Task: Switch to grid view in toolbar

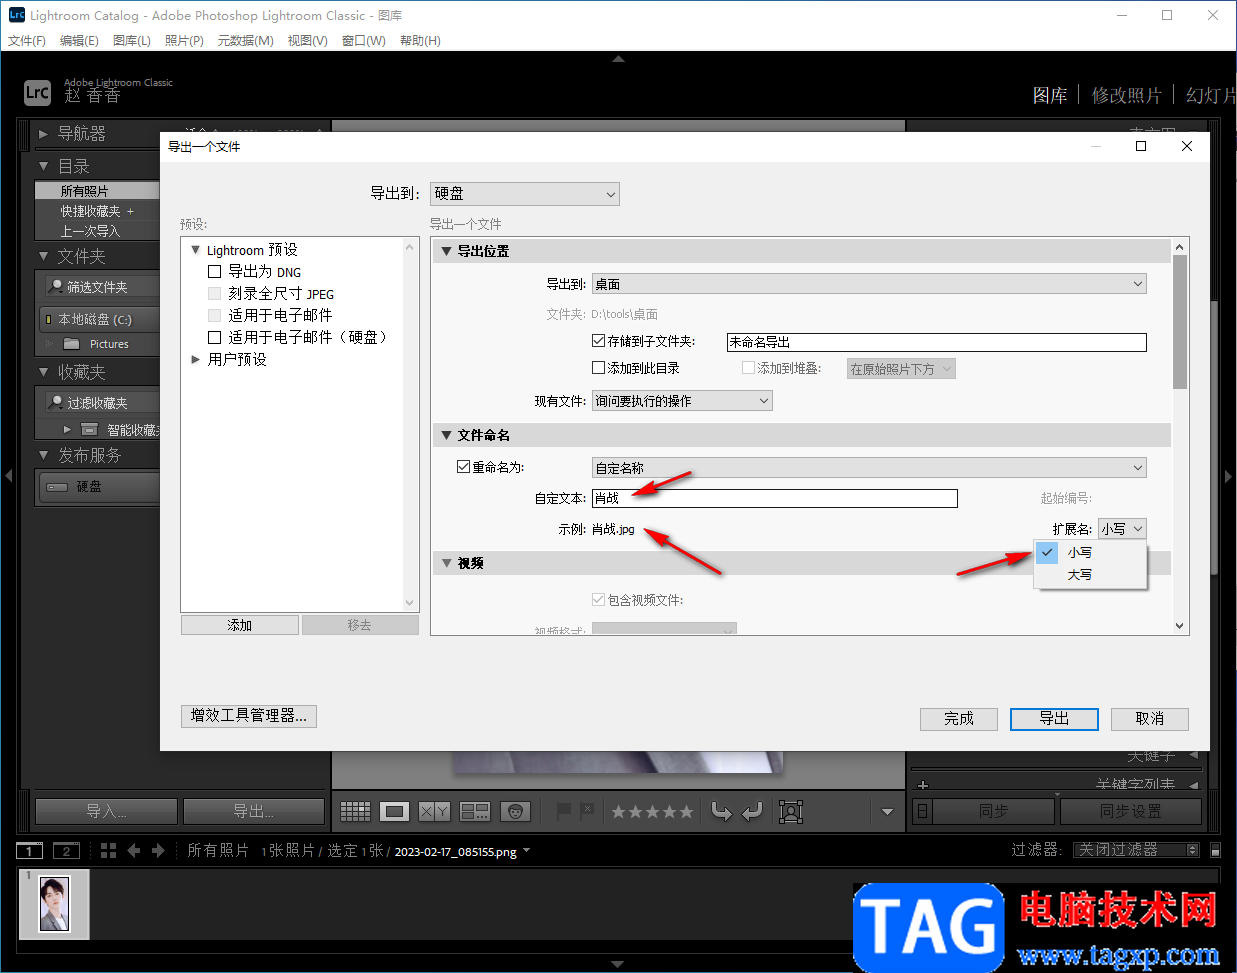Action: point(355,811)
